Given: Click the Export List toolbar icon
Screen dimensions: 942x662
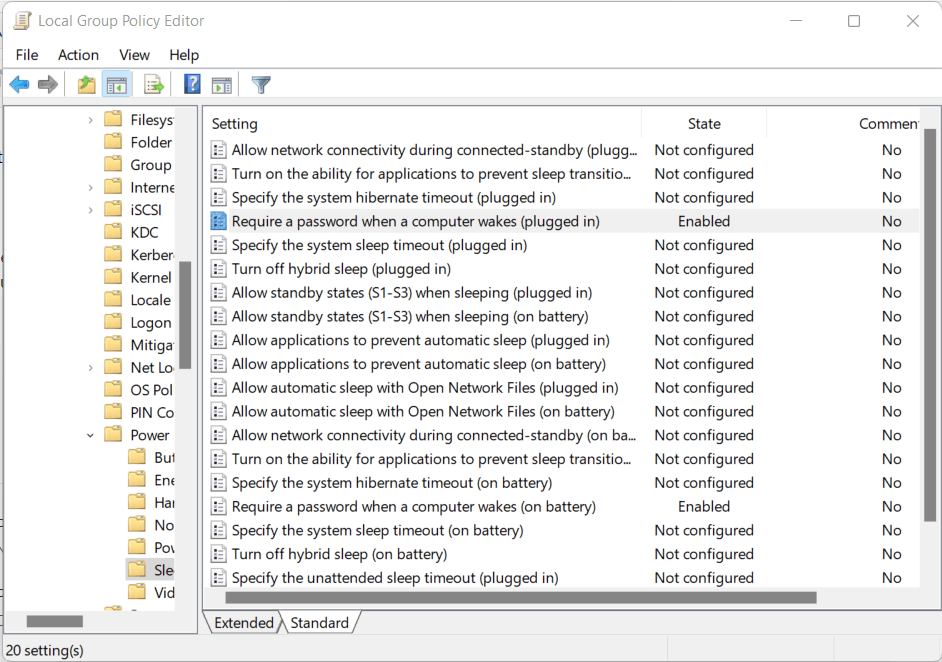Looking at the screenshot, I should pyautogui.click(x=153, y=85).
